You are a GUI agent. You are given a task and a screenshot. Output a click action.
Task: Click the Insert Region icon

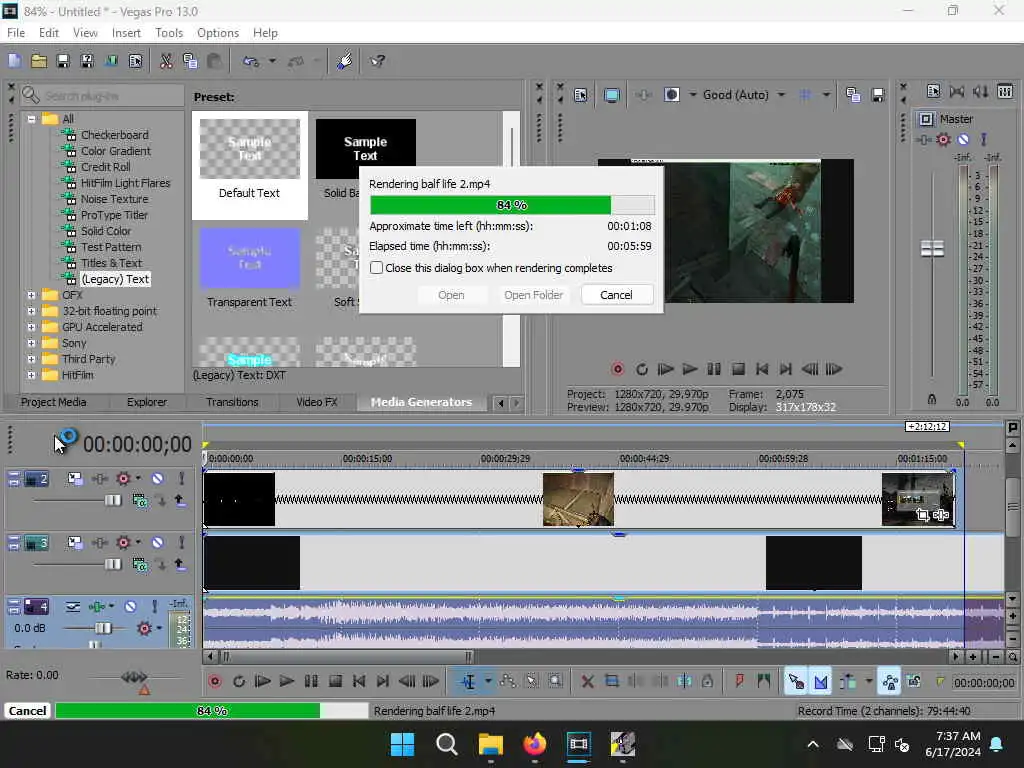763,682
